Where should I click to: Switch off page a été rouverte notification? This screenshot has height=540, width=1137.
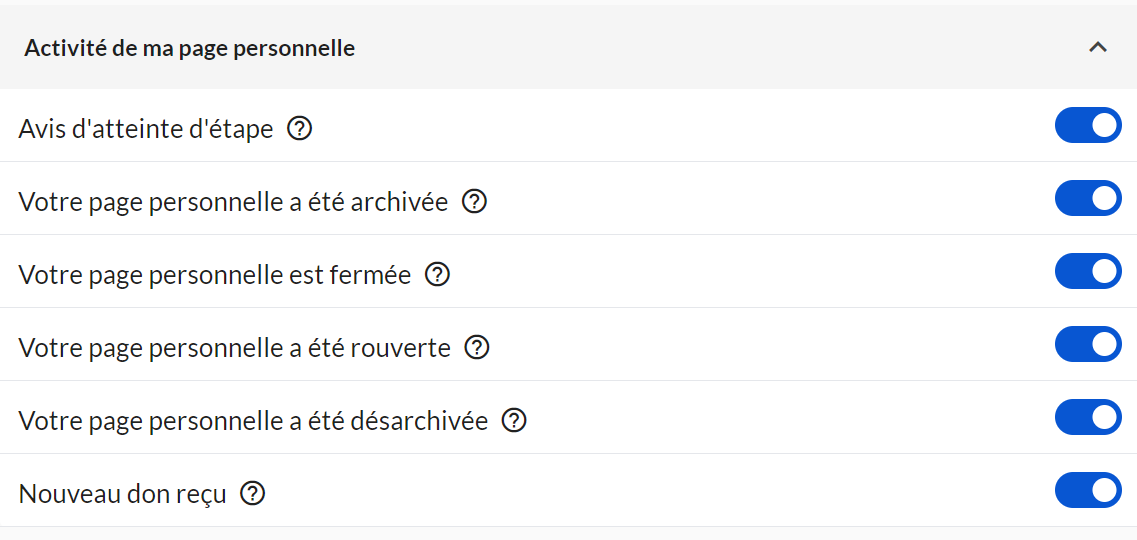pyautogui.click(x=1088, y=345)
